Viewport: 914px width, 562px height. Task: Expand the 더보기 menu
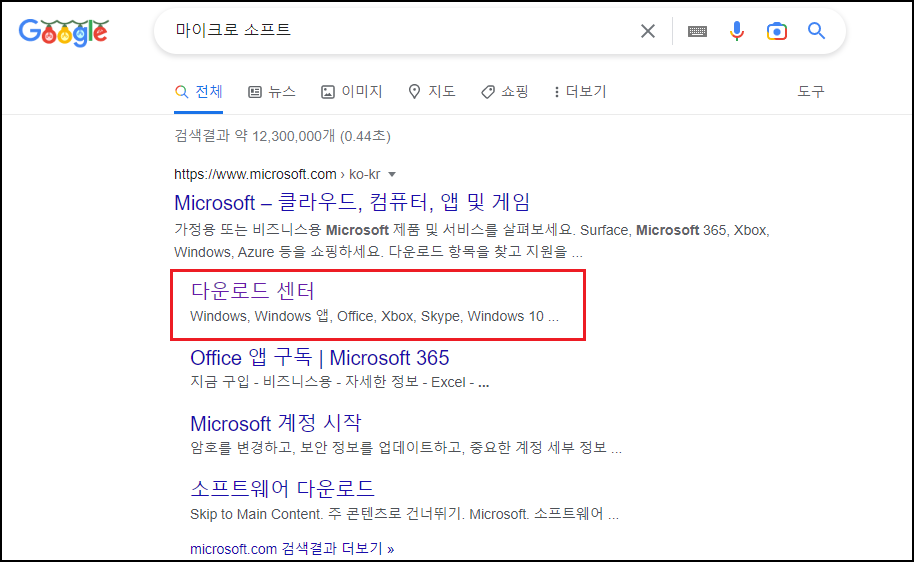pyautogui.click(x=581, y=92)
